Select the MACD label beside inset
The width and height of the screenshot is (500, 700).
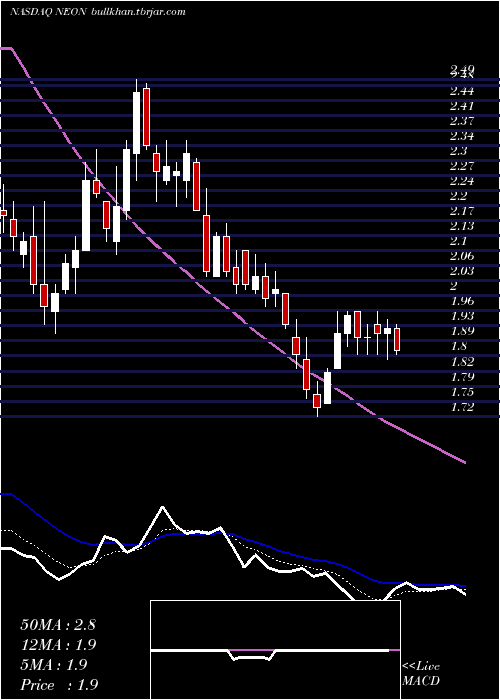421,681
